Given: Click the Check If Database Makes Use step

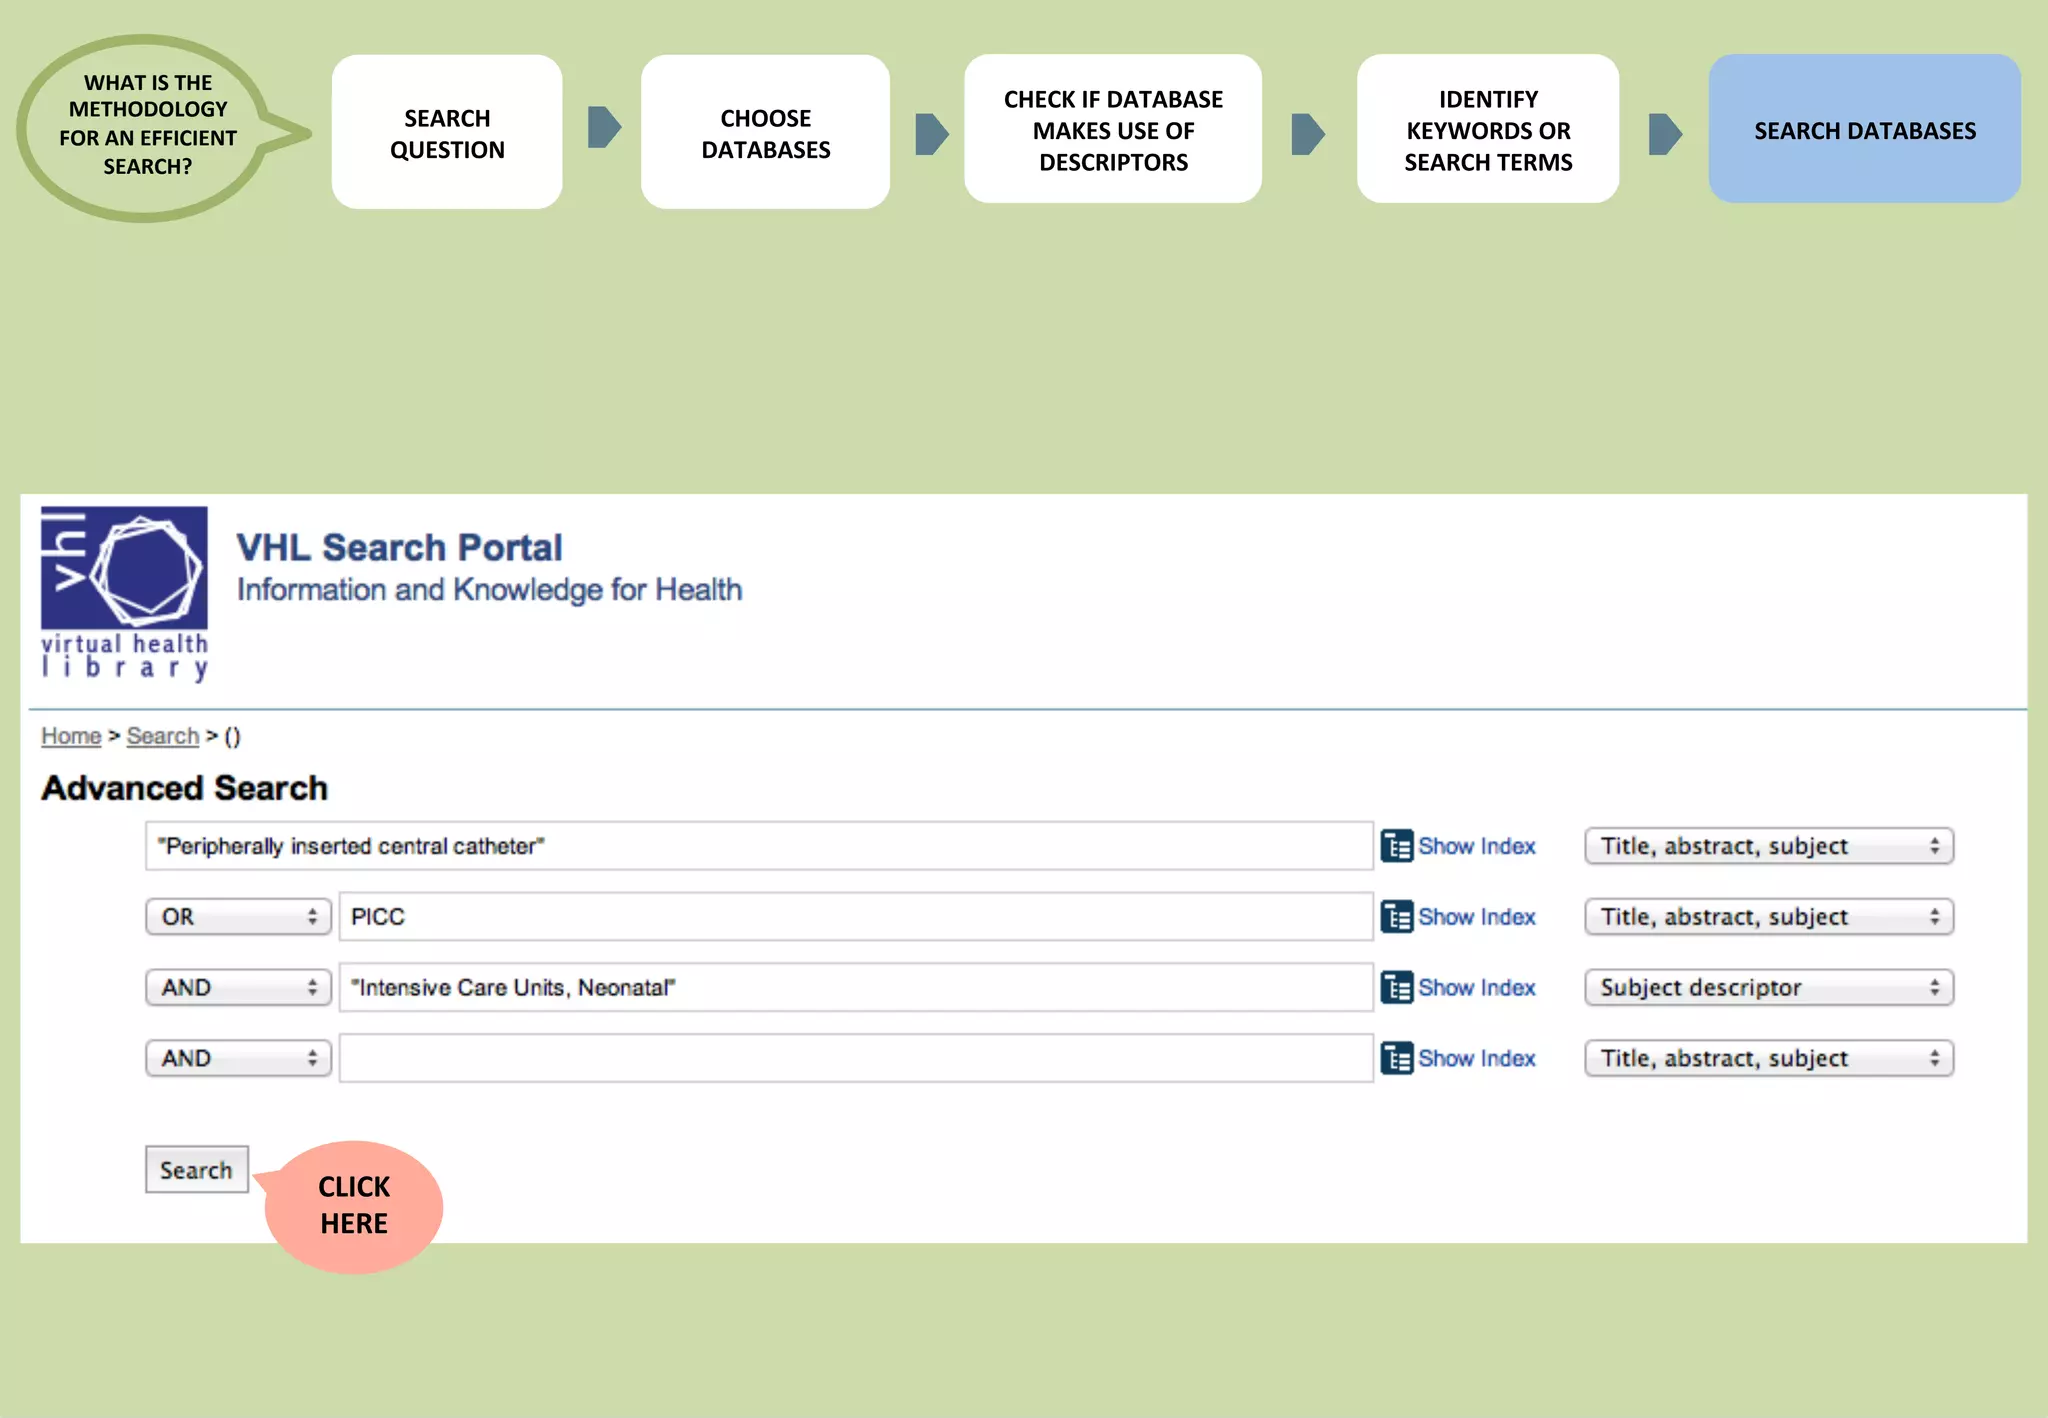Looking at the screenshot, I should click(1113, 129).
